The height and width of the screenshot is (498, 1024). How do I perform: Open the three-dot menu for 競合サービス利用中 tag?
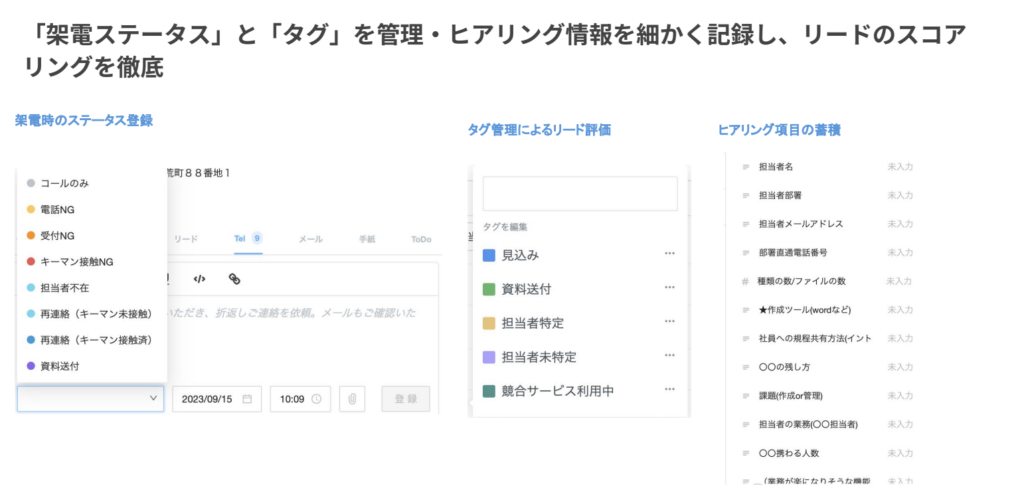[669, 391]
